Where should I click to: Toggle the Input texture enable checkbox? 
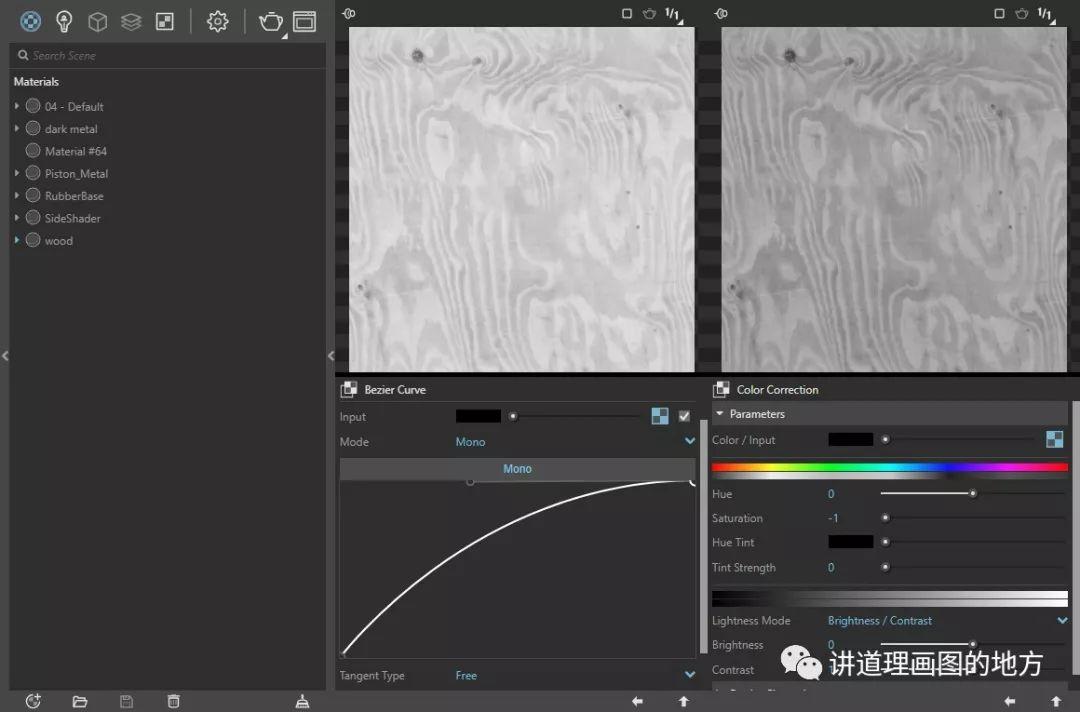click(684, 416)
